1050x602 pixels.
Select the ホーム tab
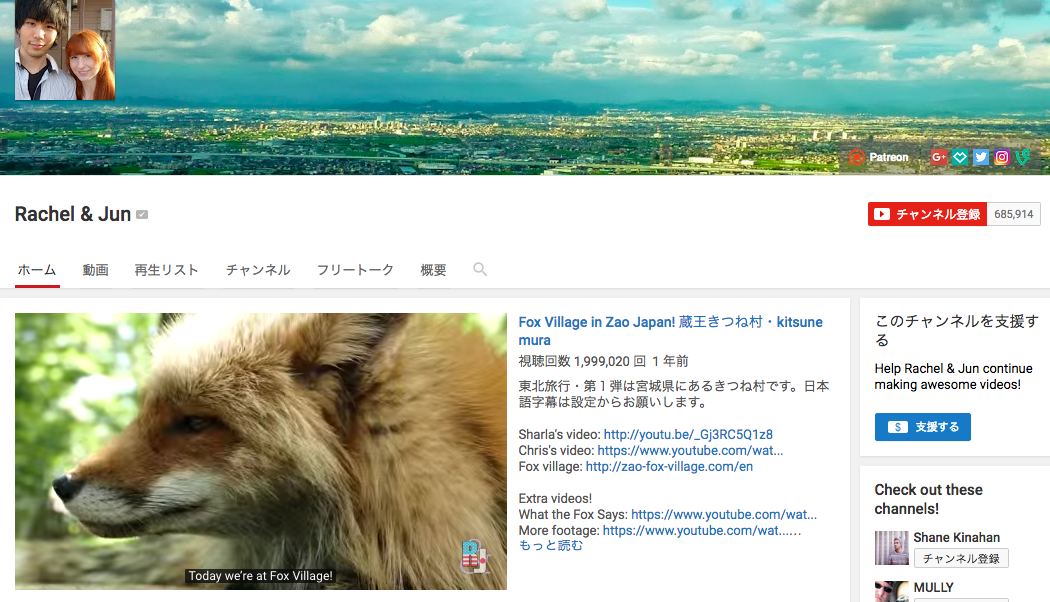(37, 270)
